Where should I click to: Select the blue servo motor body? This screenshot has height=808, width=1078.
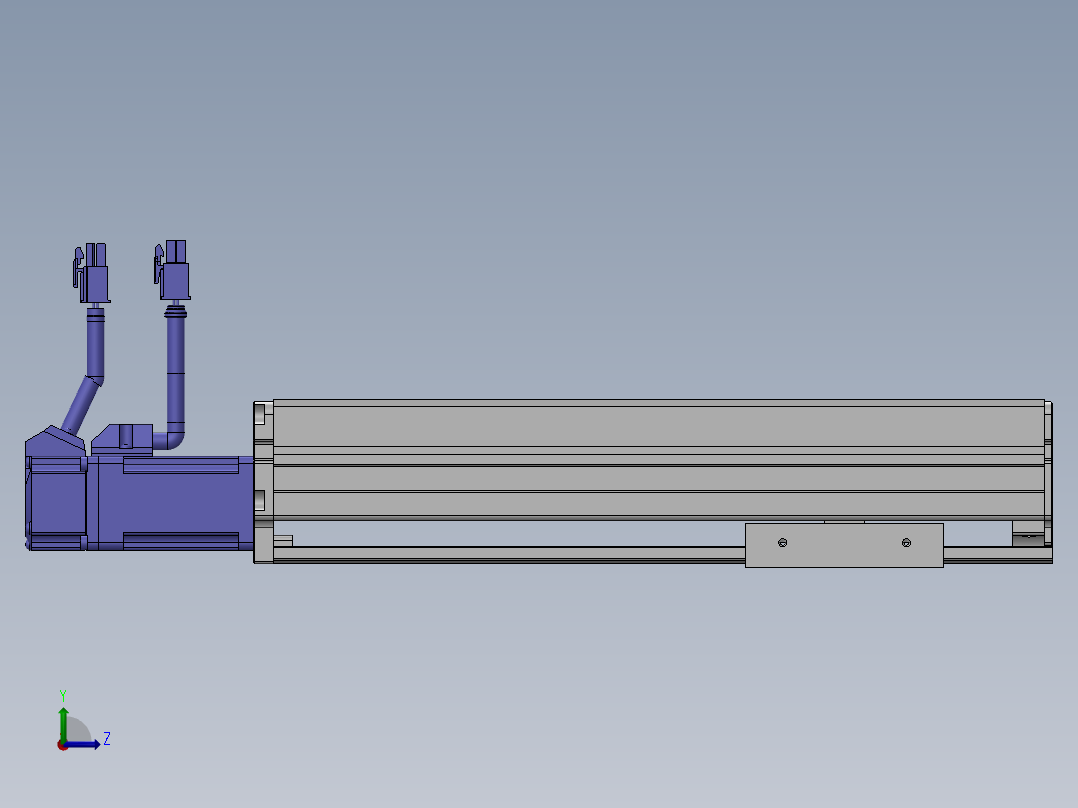pos(168,502)
